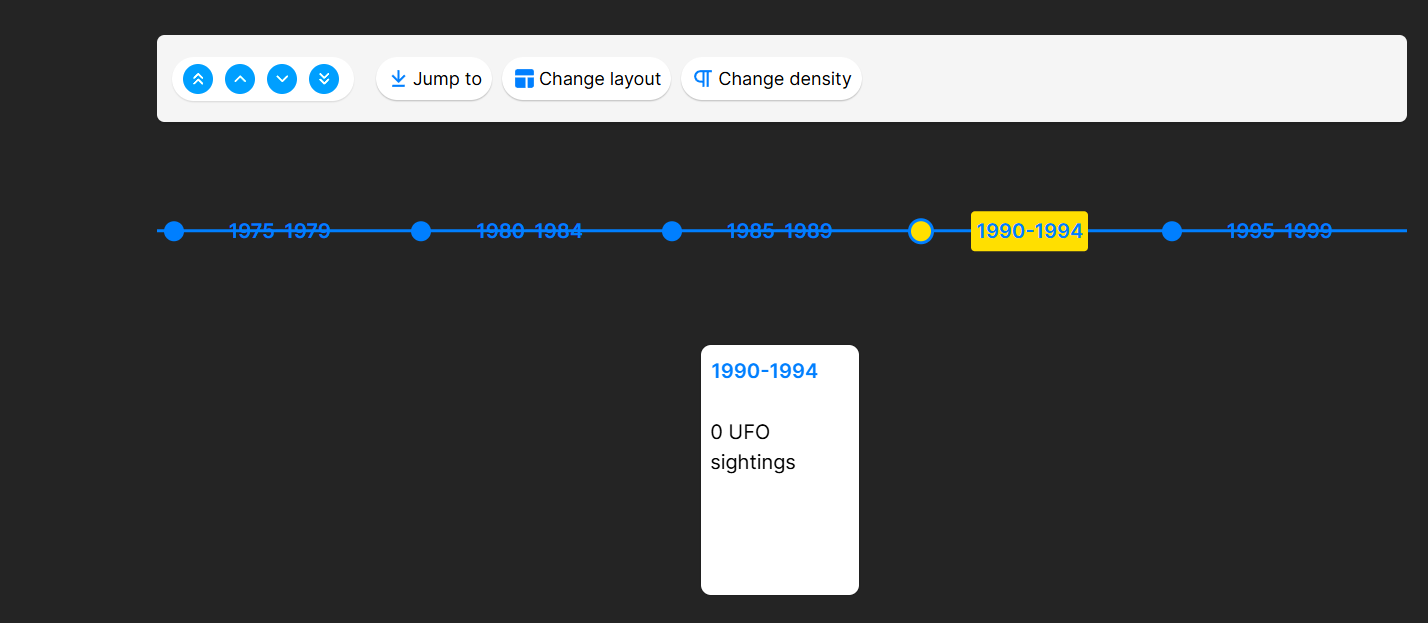This screenshot has width=1428, height=623.
Task: Click the download-arrow icon inside Jump to
Action: [x=398, y=78]
